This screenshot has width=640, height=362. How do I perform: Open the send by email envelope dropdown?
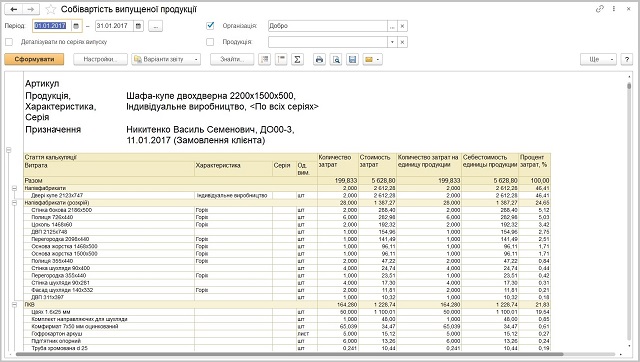[x=372, y=59]
